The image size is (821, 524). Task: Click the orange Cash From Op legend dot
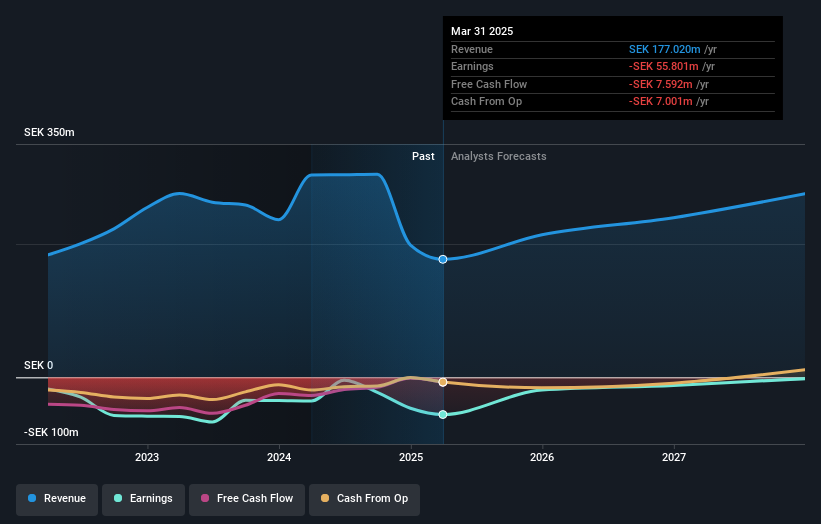tap(325, 498)
